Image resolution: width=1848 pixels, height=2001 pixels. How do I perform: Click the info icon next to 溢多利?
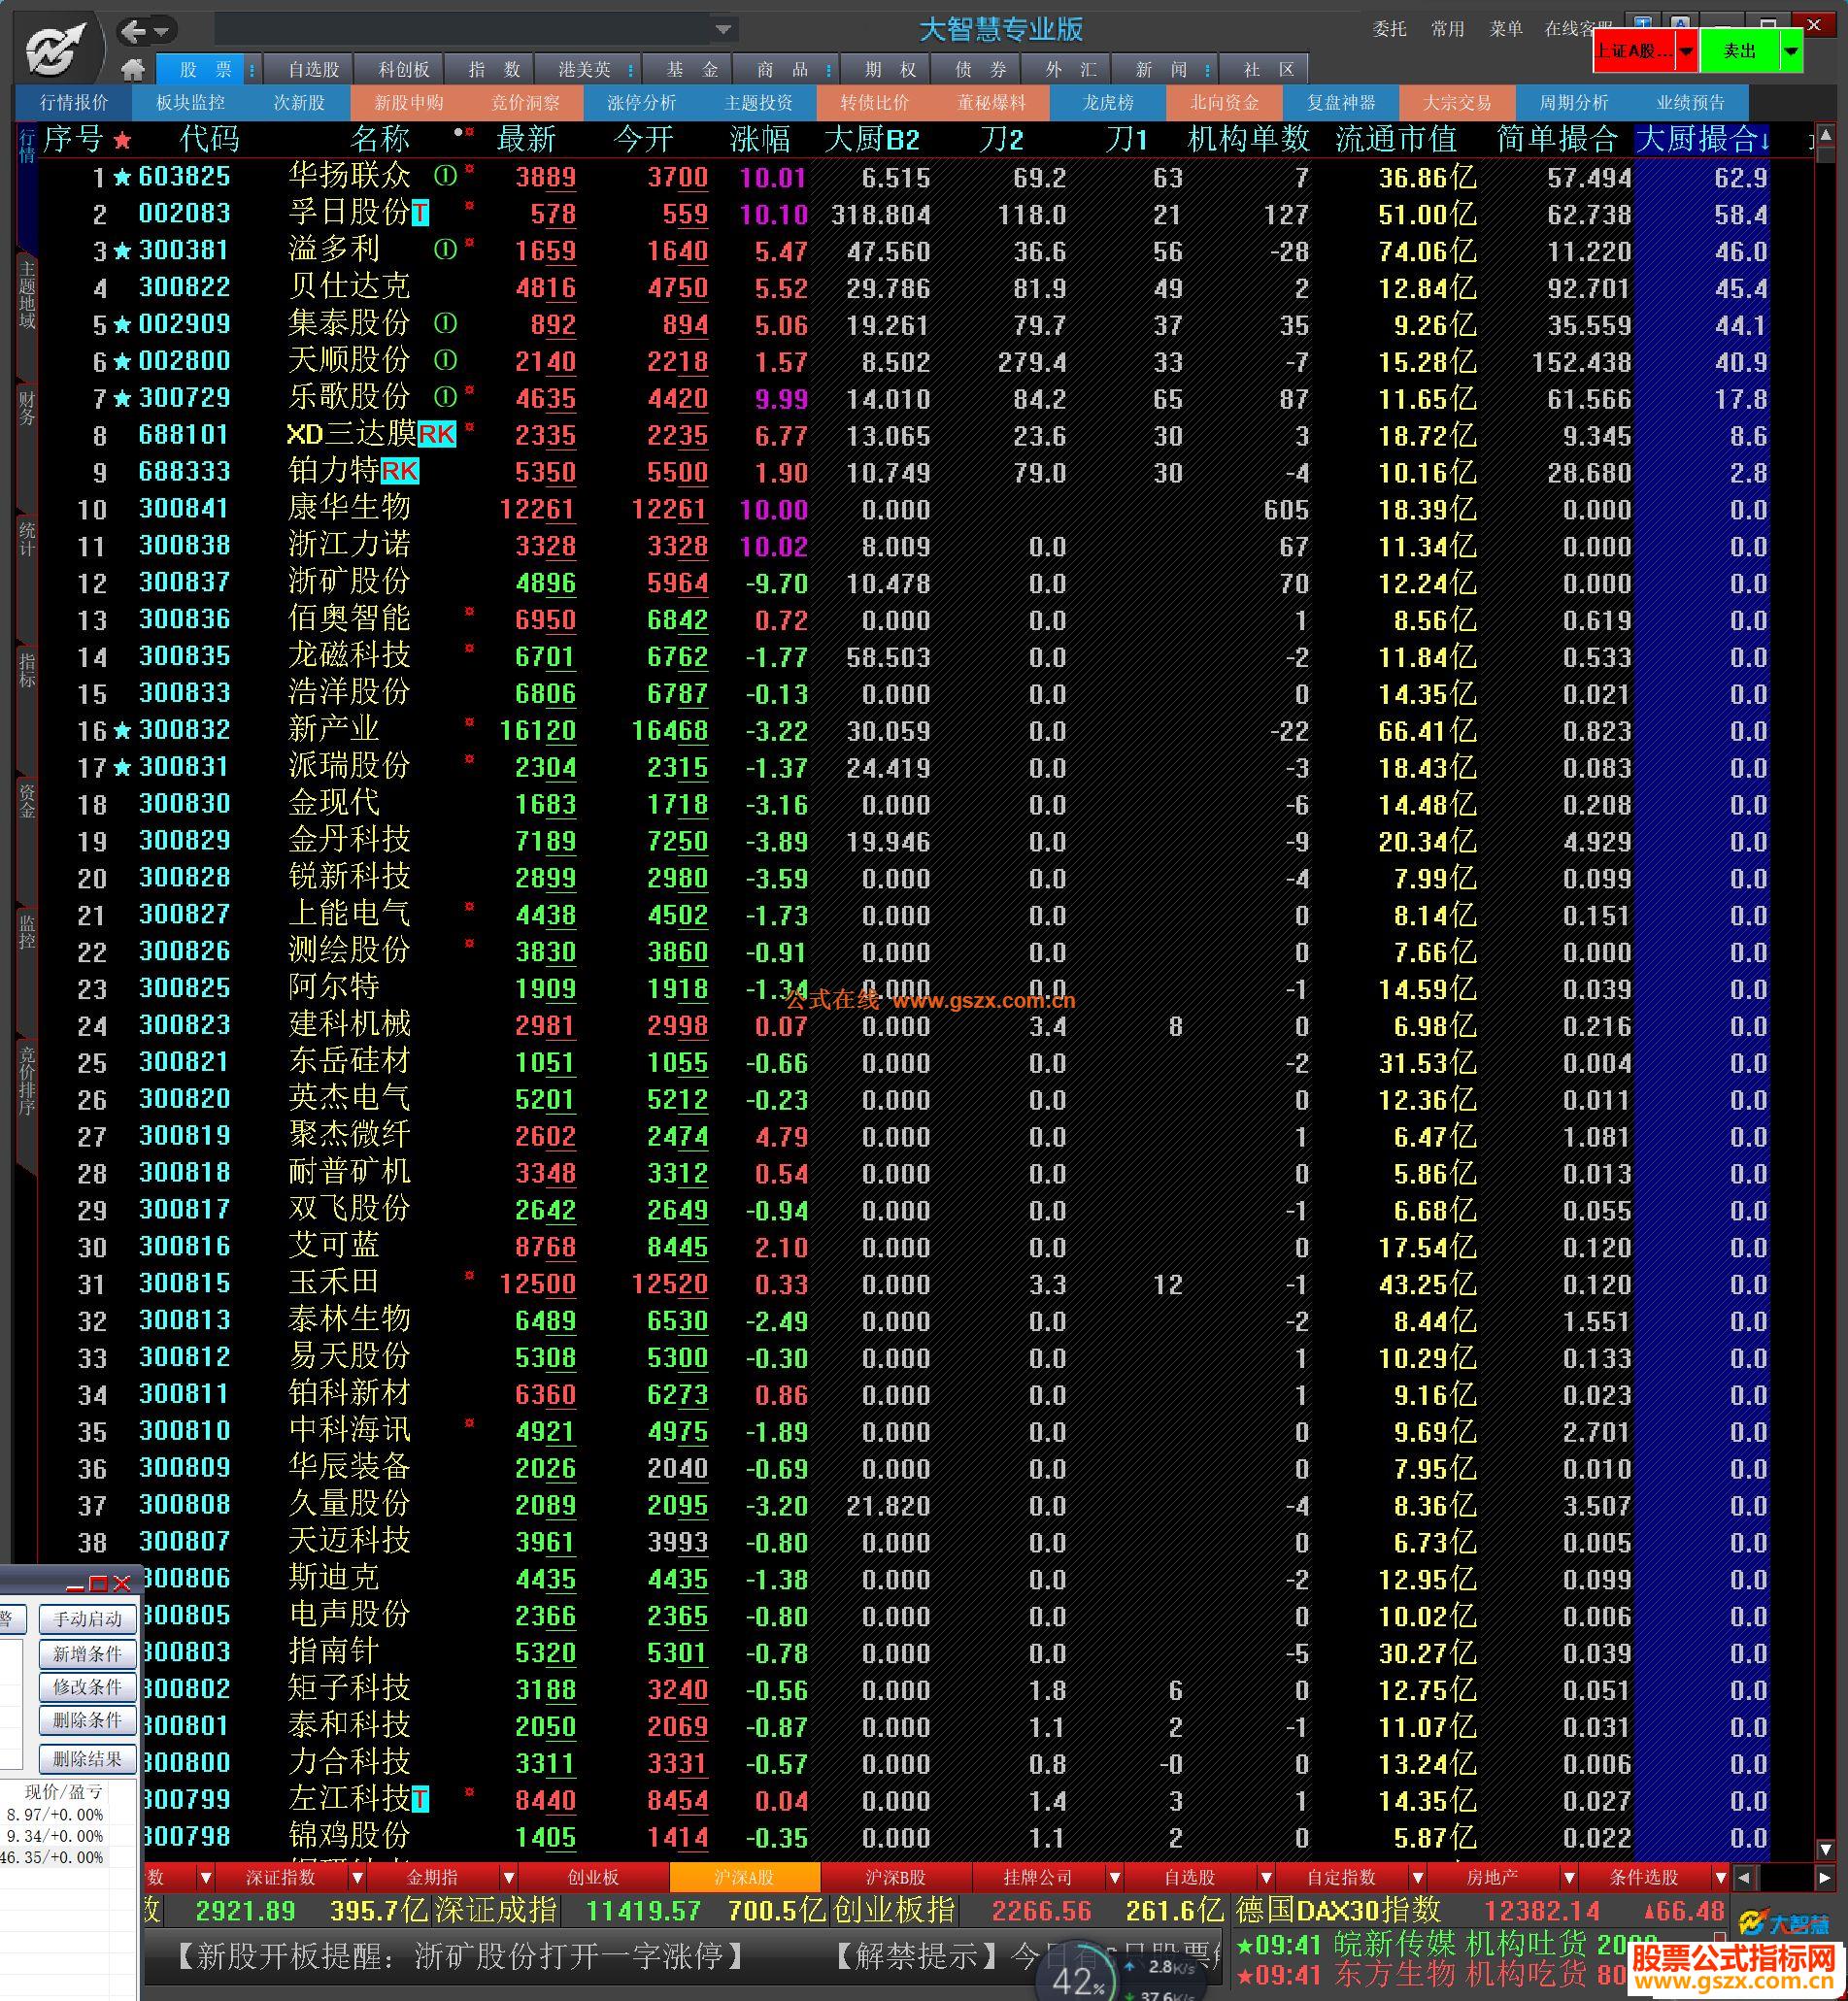tap(445, 250)
